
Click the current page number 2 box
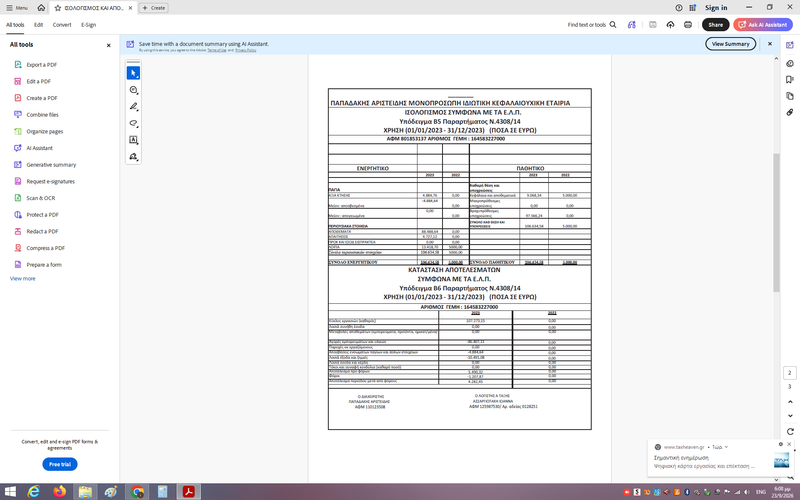pyautogui.click(x=790, y=373)
